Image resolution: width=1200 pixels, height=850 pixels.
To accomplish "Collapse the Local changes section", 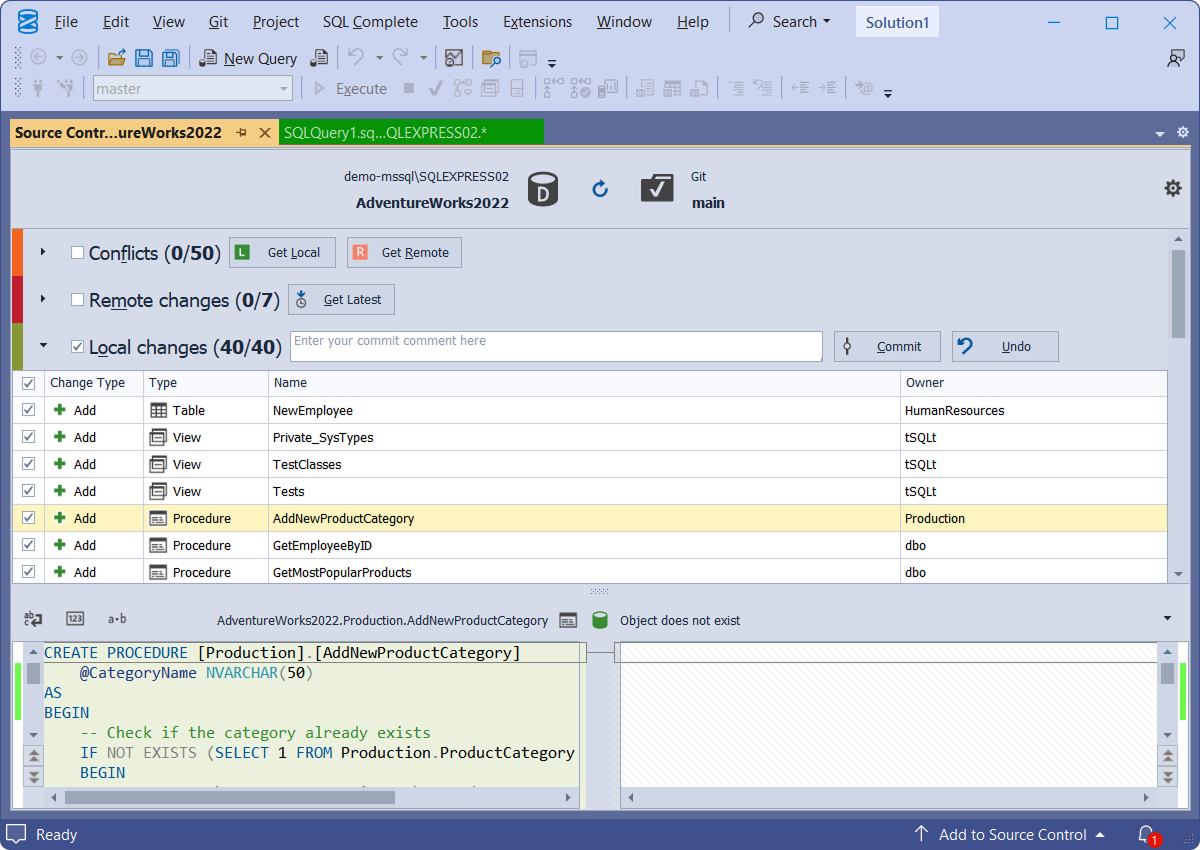I will coord(43,346).
